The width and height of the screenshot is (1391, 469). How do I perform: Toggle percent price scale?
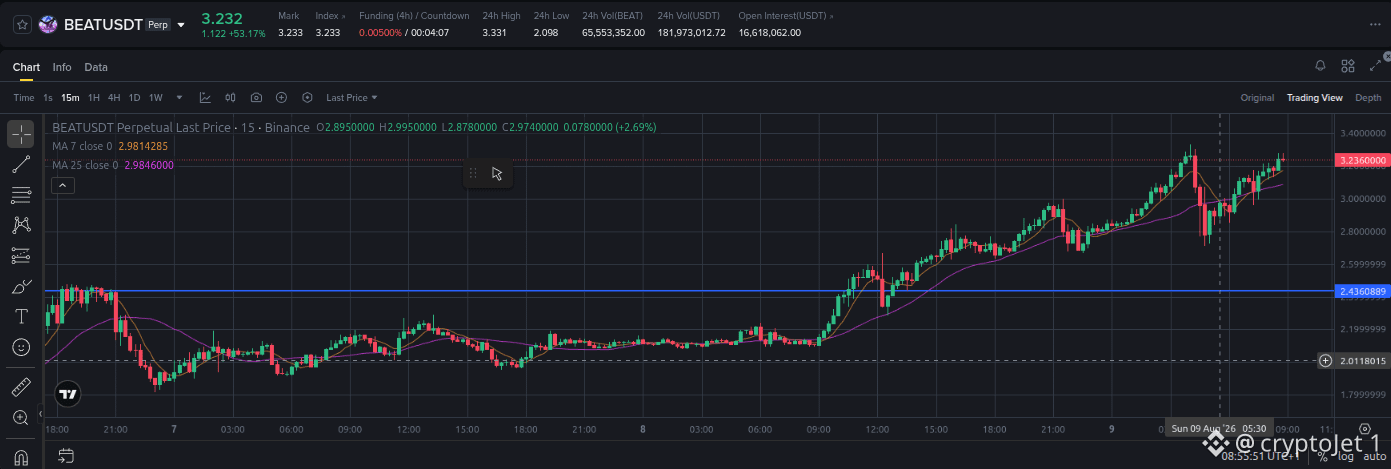click(x=1321, y=456)
